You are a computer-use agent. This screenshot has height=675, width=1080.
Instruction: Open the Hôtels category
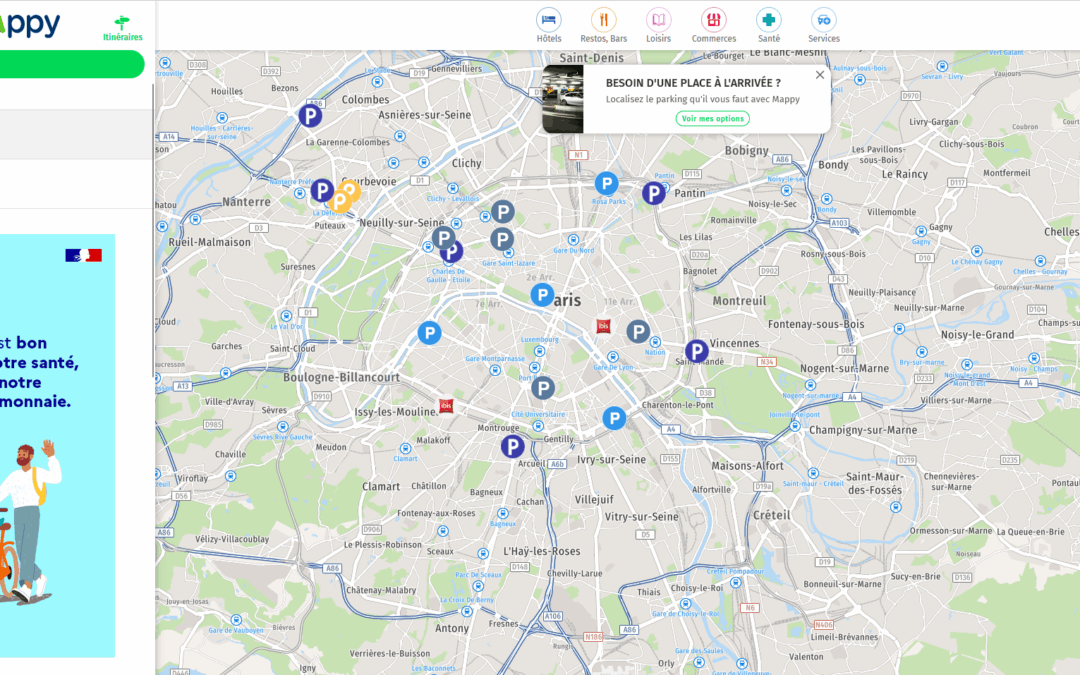coord(549,25)
